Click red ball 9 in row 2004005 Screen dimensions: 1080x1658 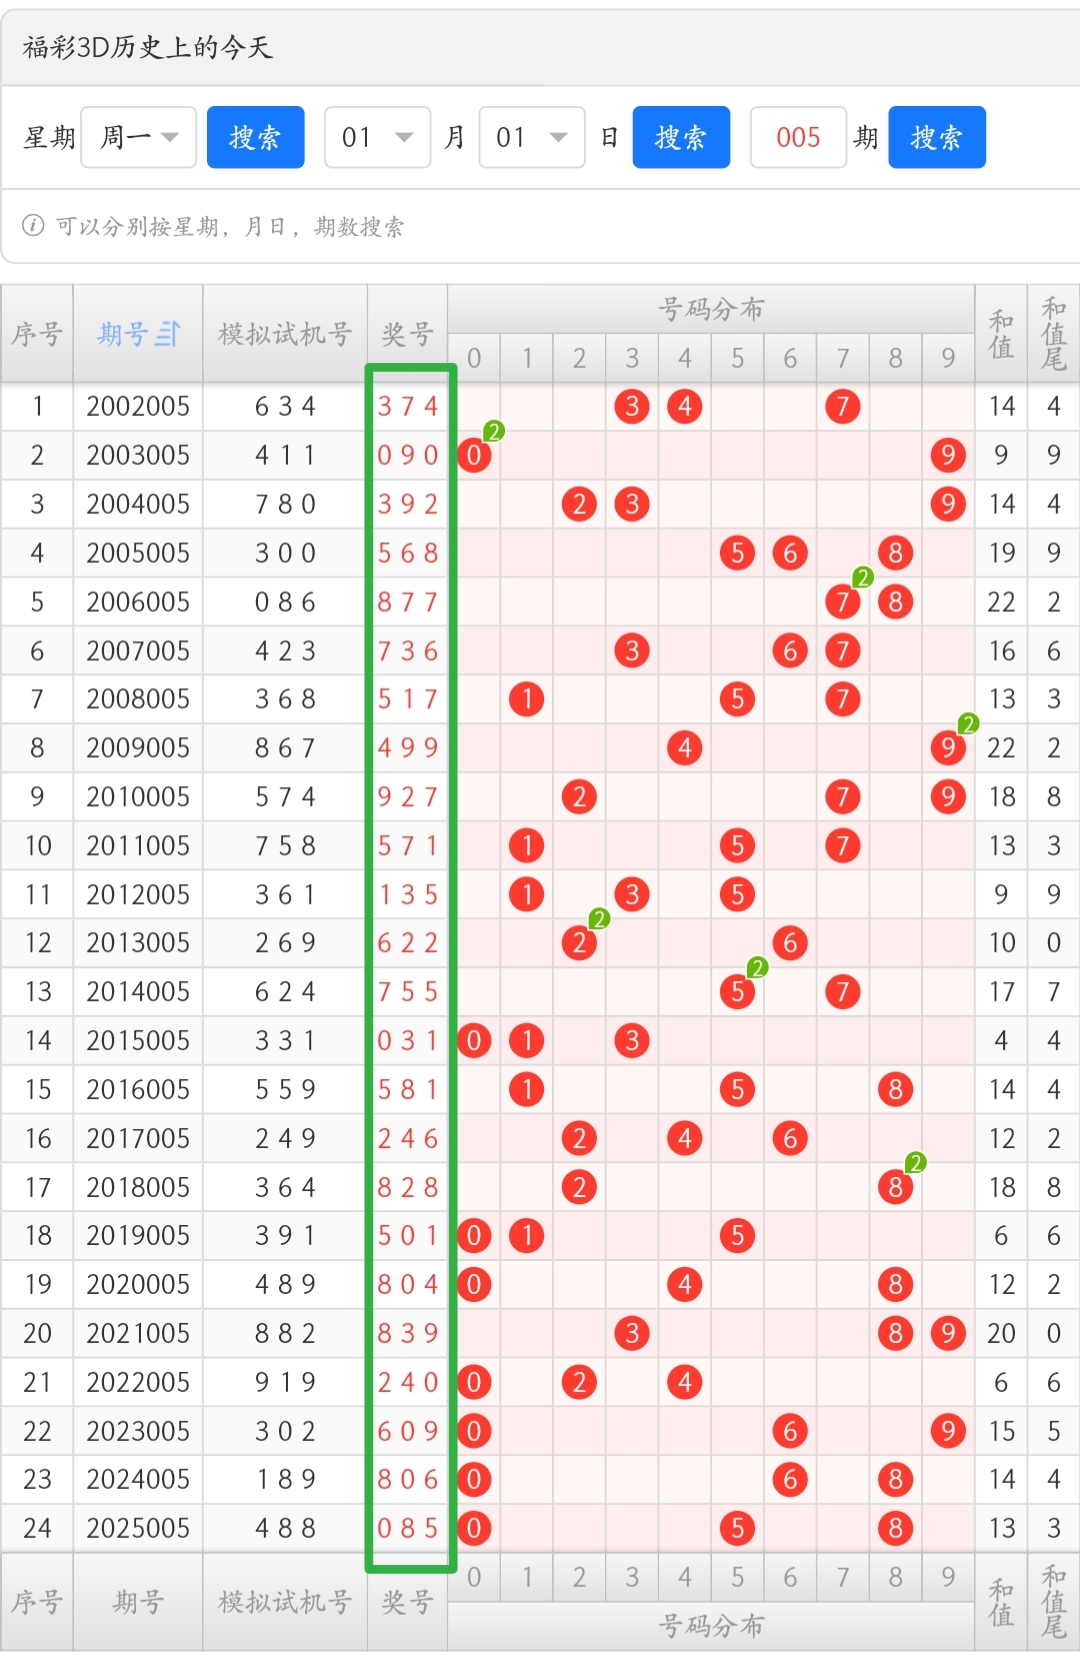coord(948,504)
